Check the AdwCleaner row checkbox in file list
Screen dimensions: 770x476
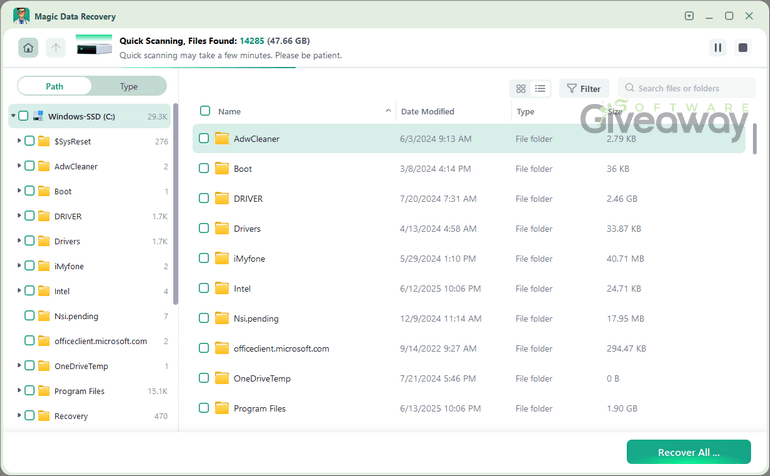point(204,139)
